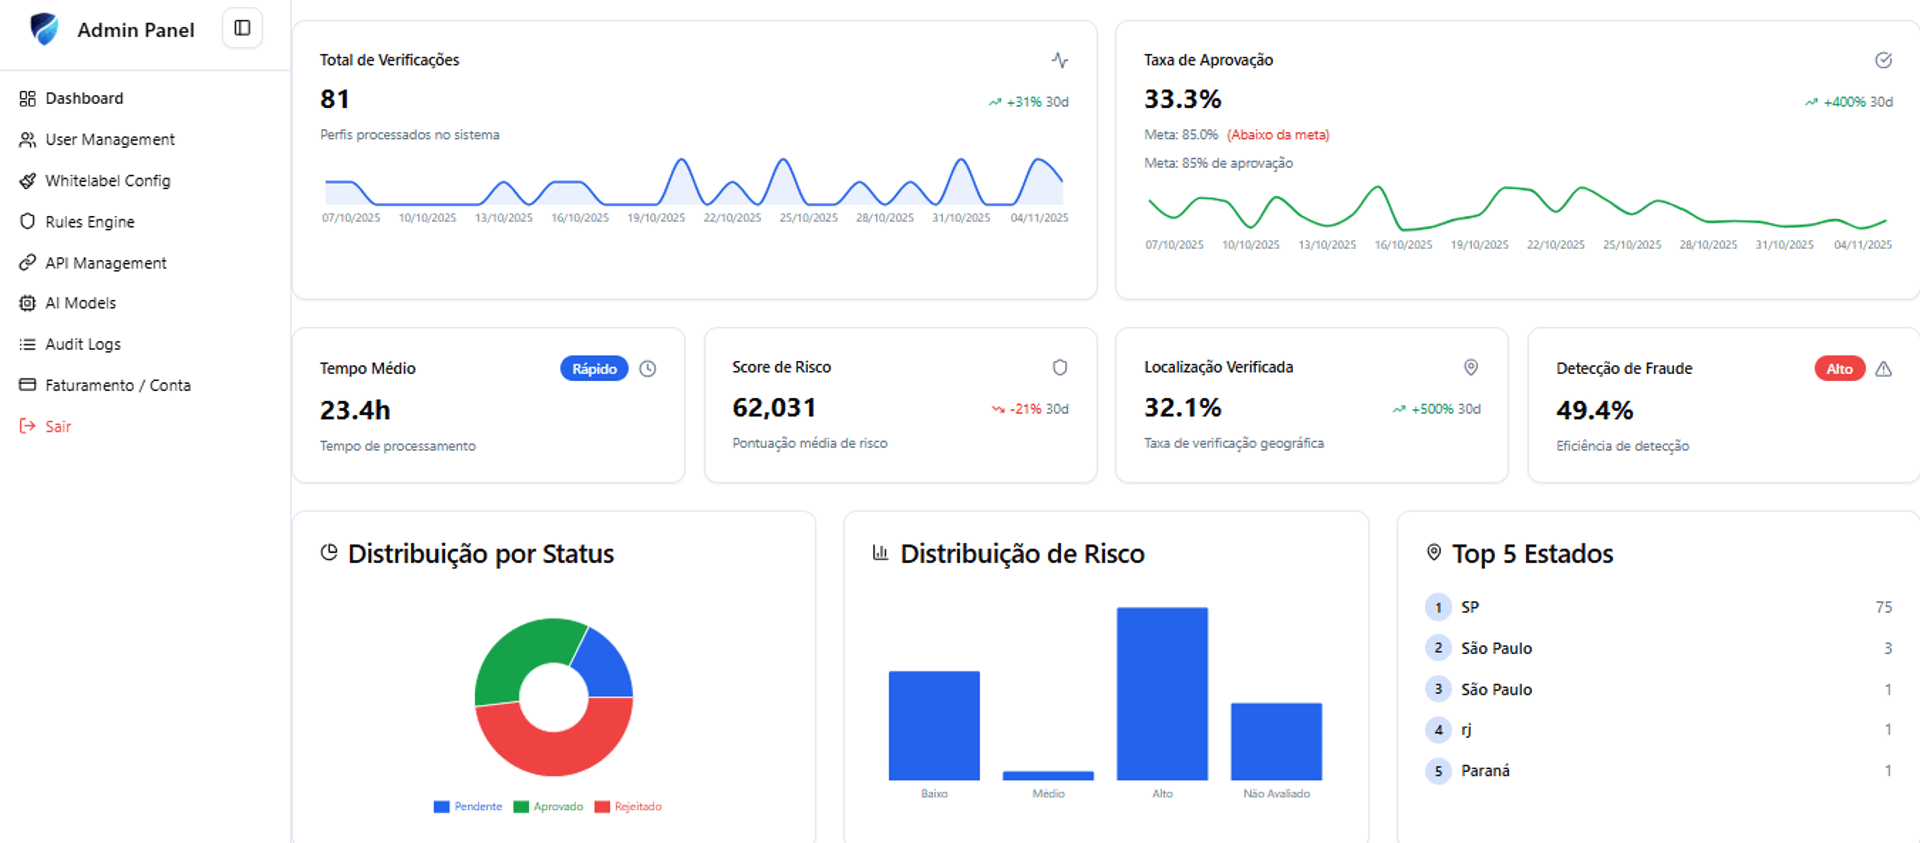
Task: Click the Alto badge on Detecção de Fraude
Action: tap(1840, 369)
